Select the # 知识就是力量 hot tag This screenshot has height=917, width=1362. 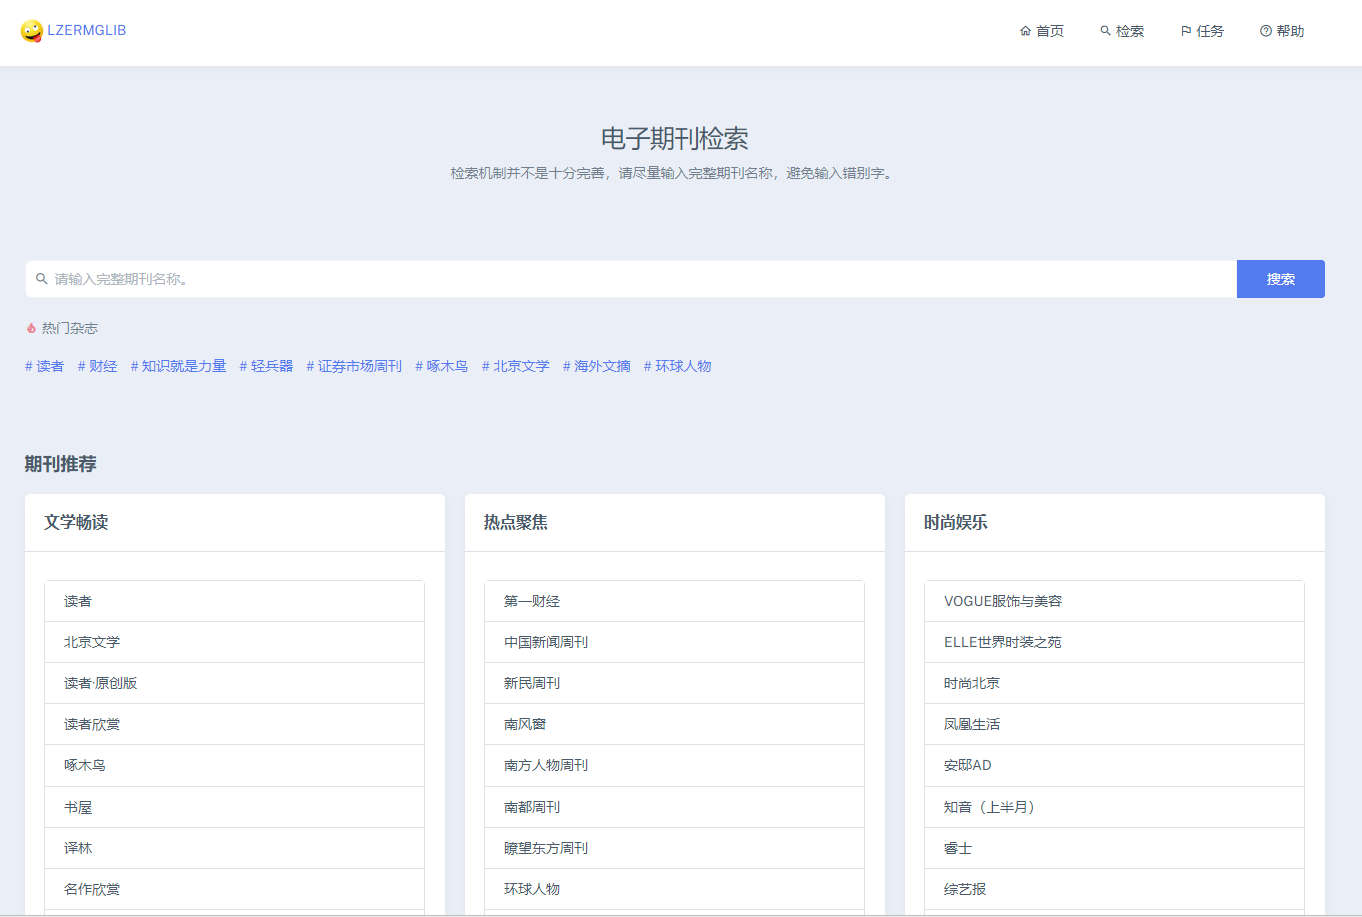[178, 366]
